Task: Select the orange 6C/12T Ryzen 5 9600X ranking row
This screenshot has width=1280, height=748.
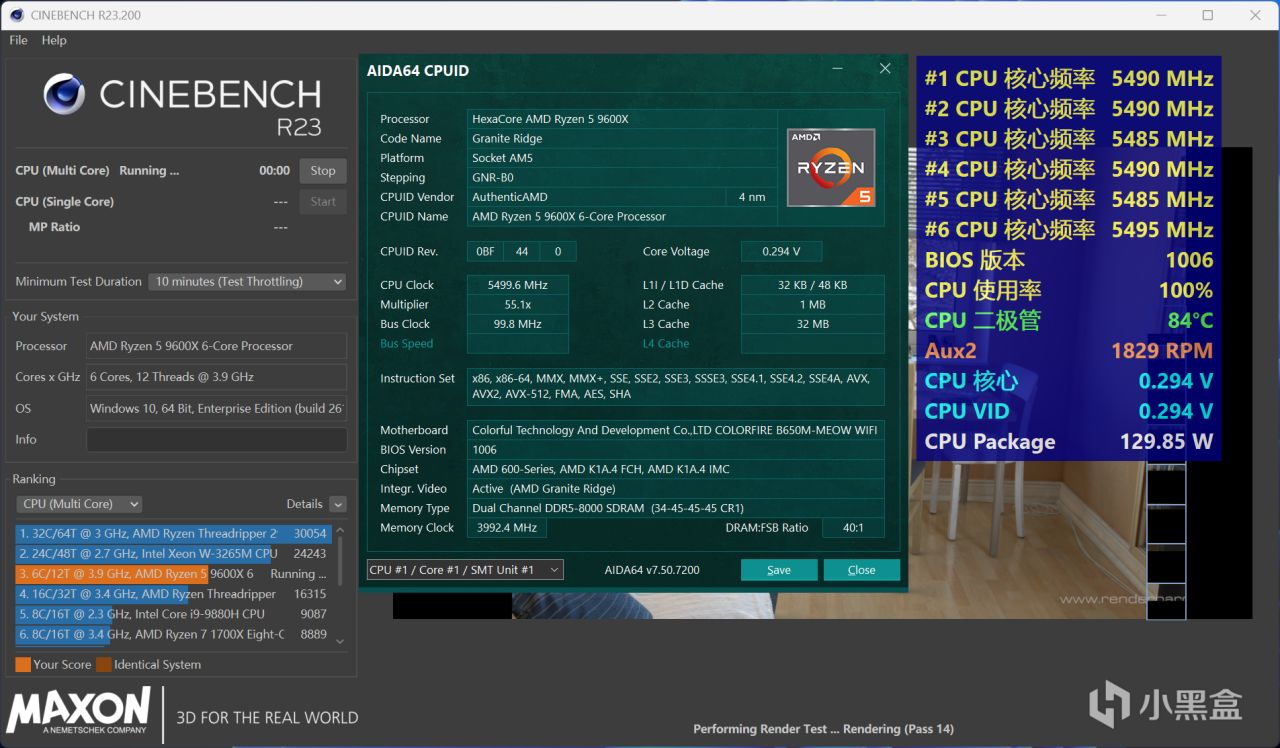Action: (173, 574)
